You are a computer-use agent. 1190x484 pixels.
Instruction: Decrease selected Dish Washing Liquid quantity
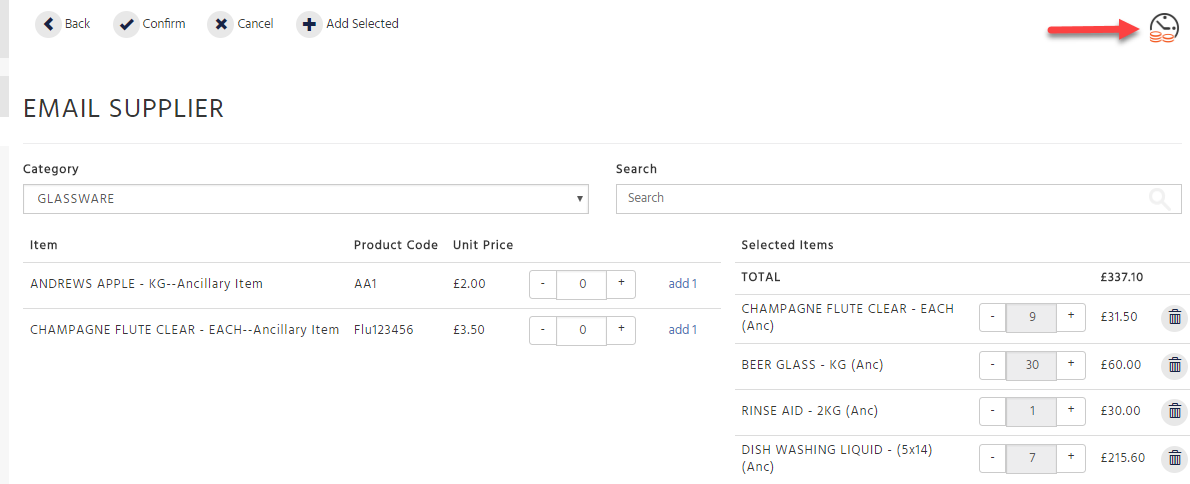(993, 458)
